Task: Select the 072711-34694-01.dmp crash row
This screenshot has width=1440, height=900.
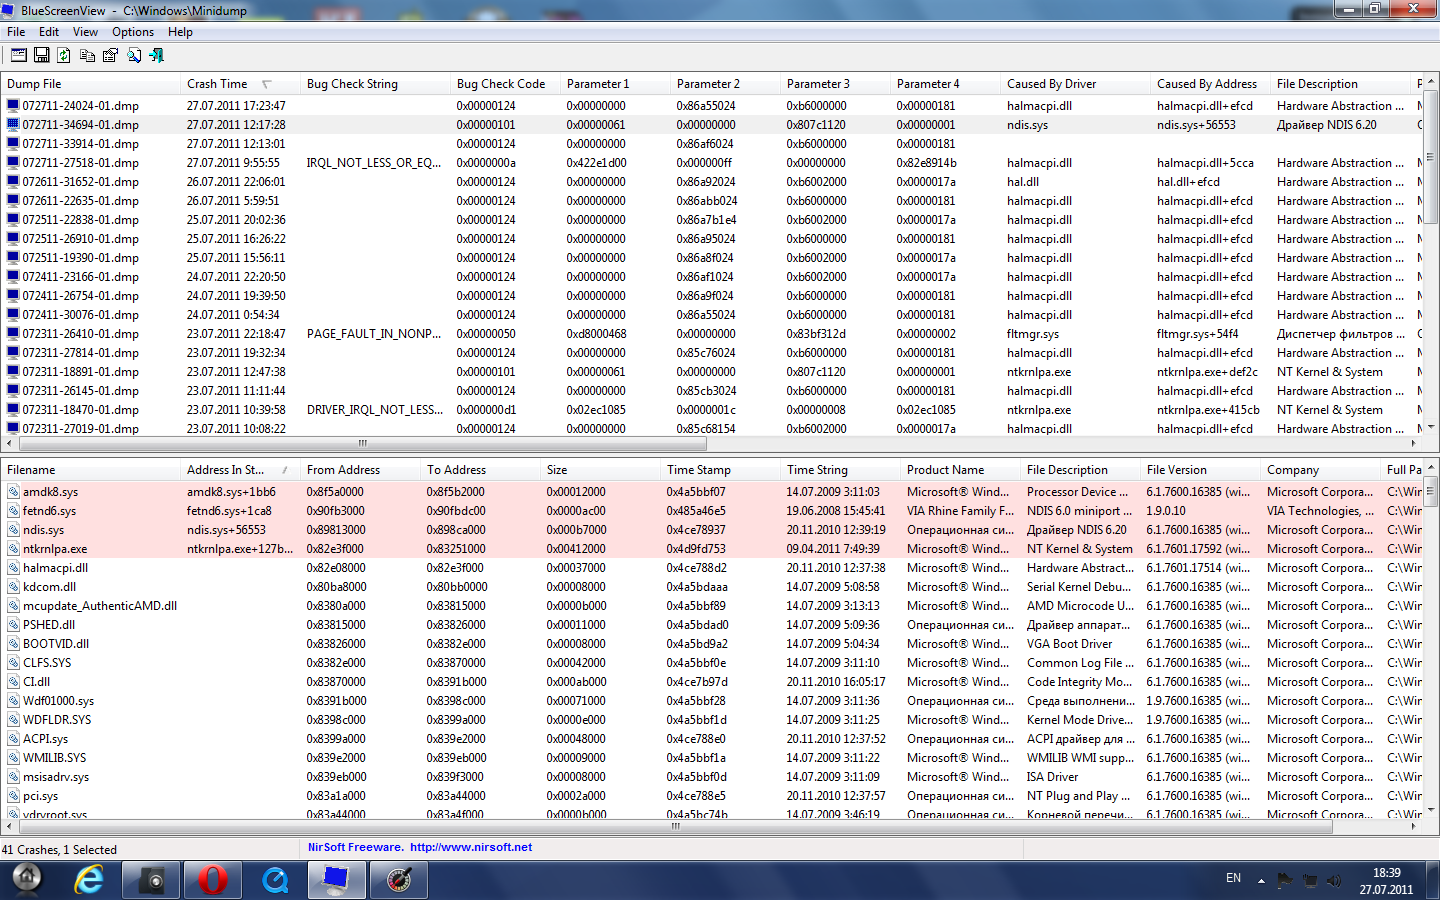Action: 711,124
